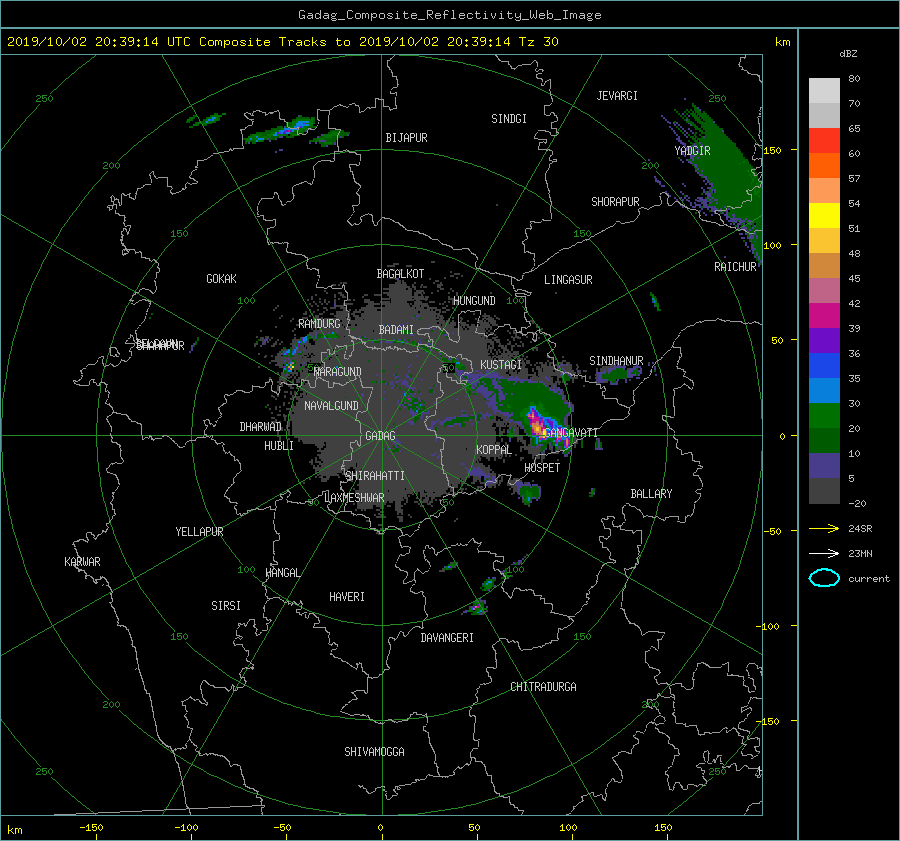Click the SIRSI city label

pos(226,606)
